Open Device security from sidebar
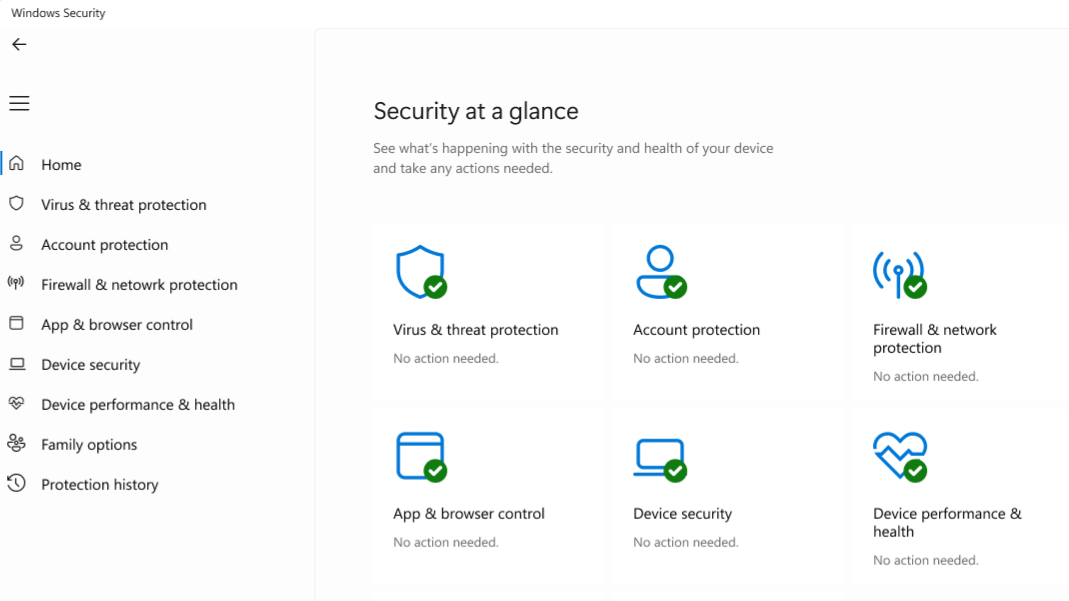 91,365
